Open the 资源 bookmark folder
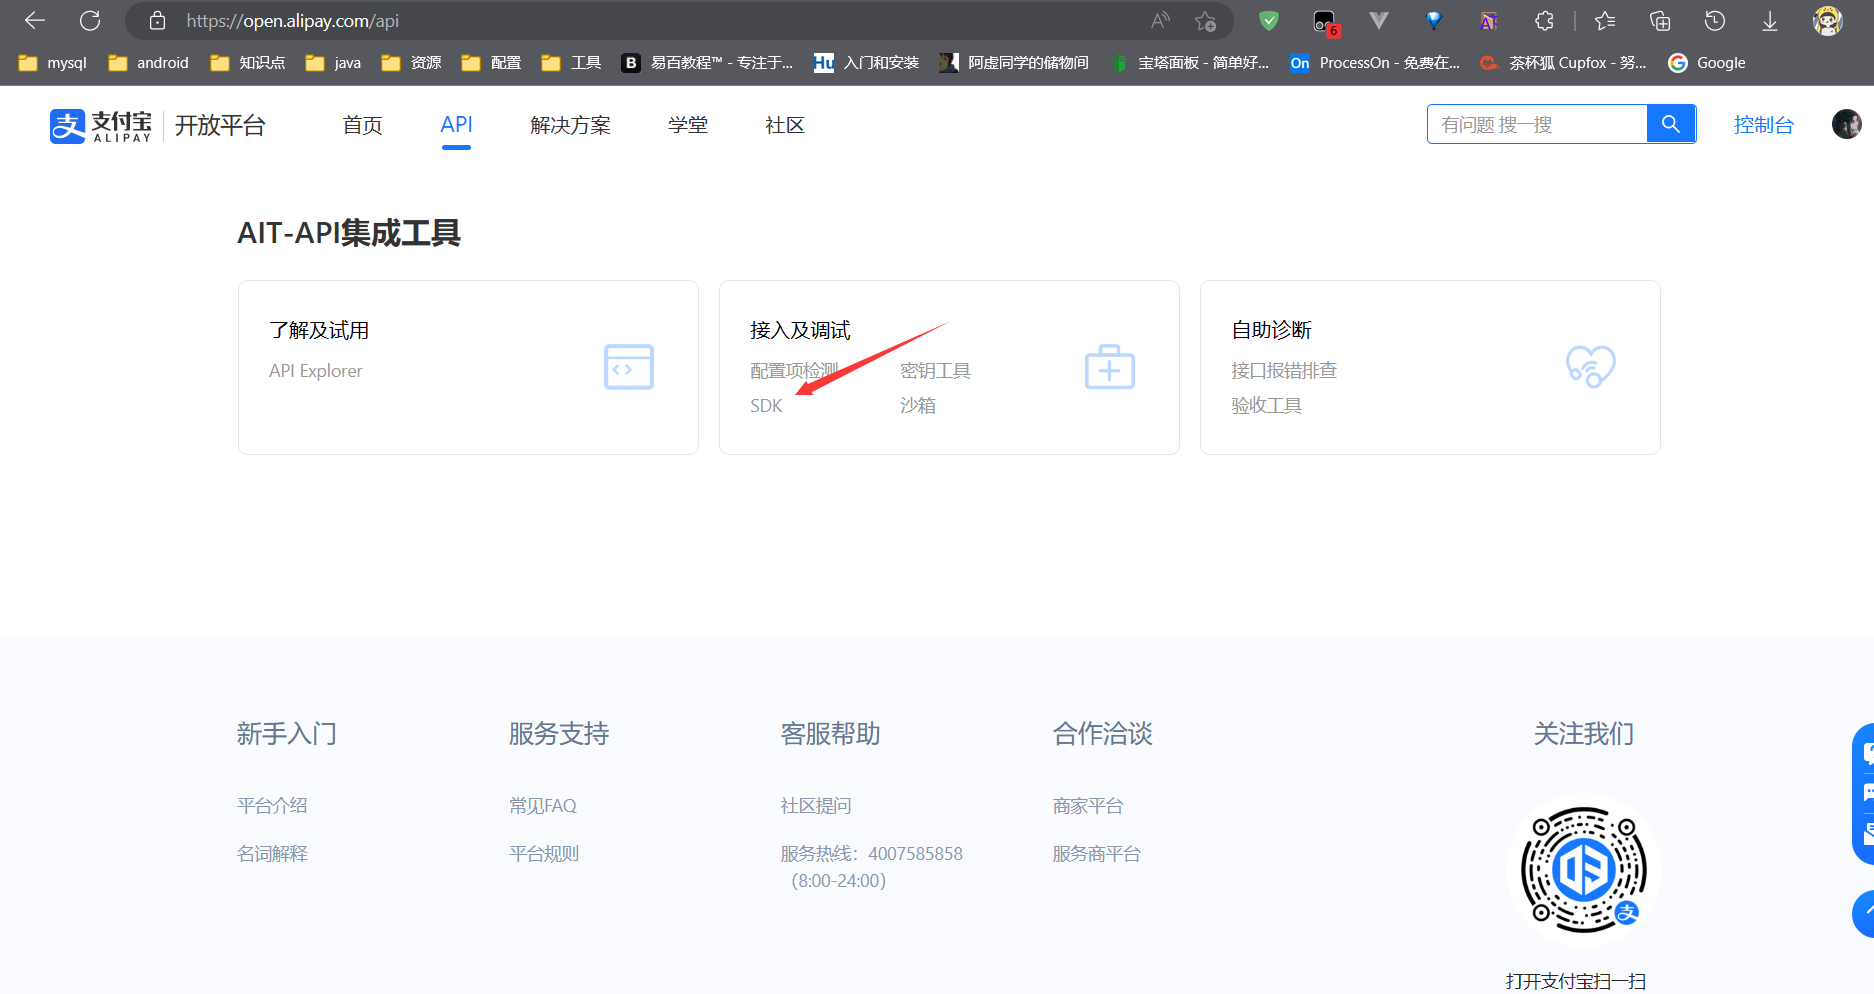Screen dimensions: 1874x994 [411, 63]
